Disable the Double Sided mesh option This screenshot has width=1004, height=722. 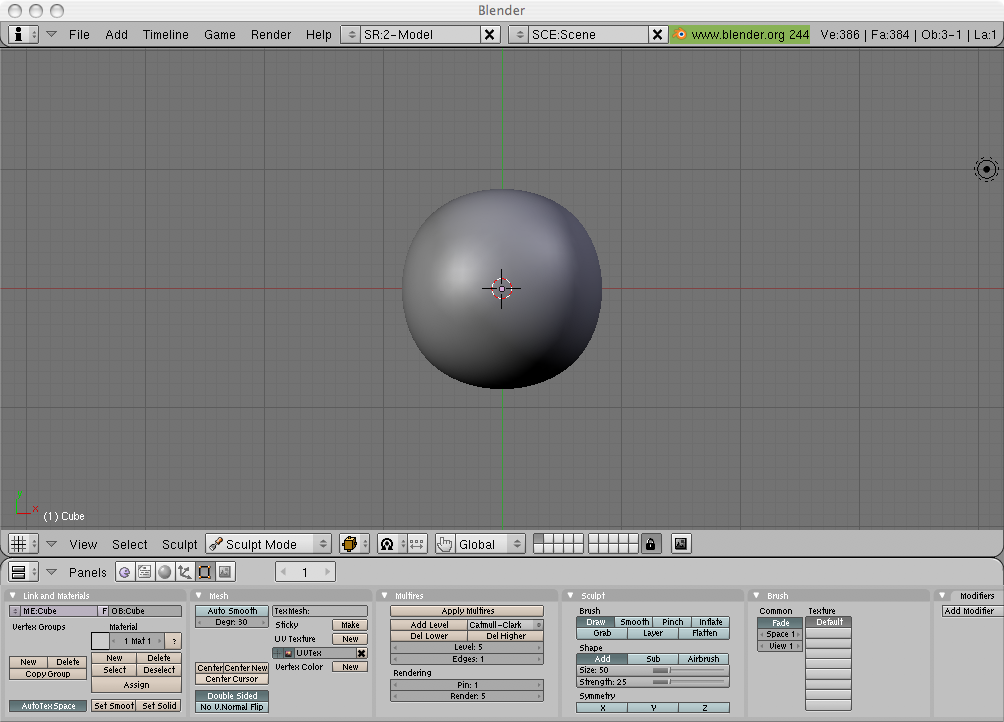coord(232,695)
